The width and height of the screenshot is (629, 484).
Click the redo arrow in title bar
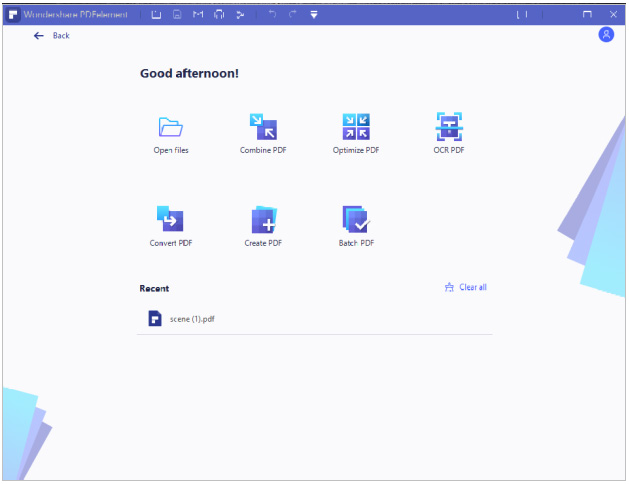click(293, 14)
